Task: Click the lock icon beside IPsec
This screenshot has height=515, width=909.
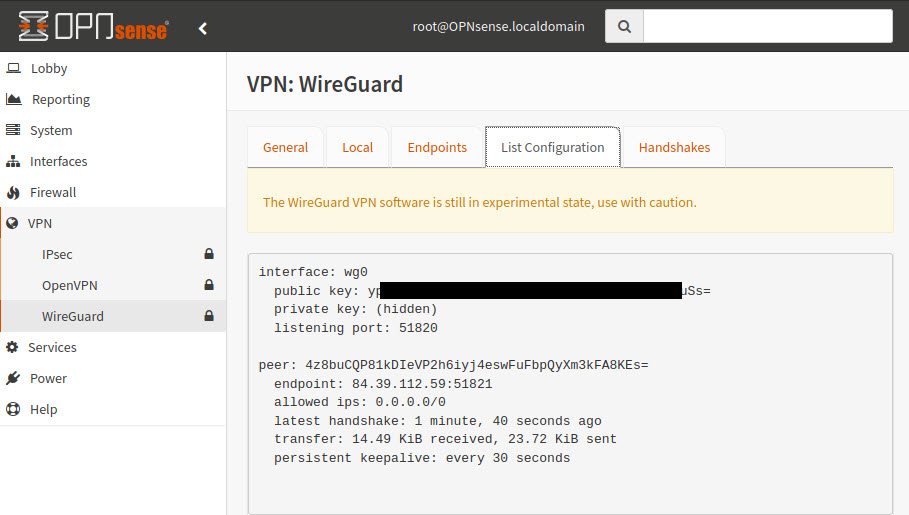Action: pyautogui.click(x=209, y=253)
